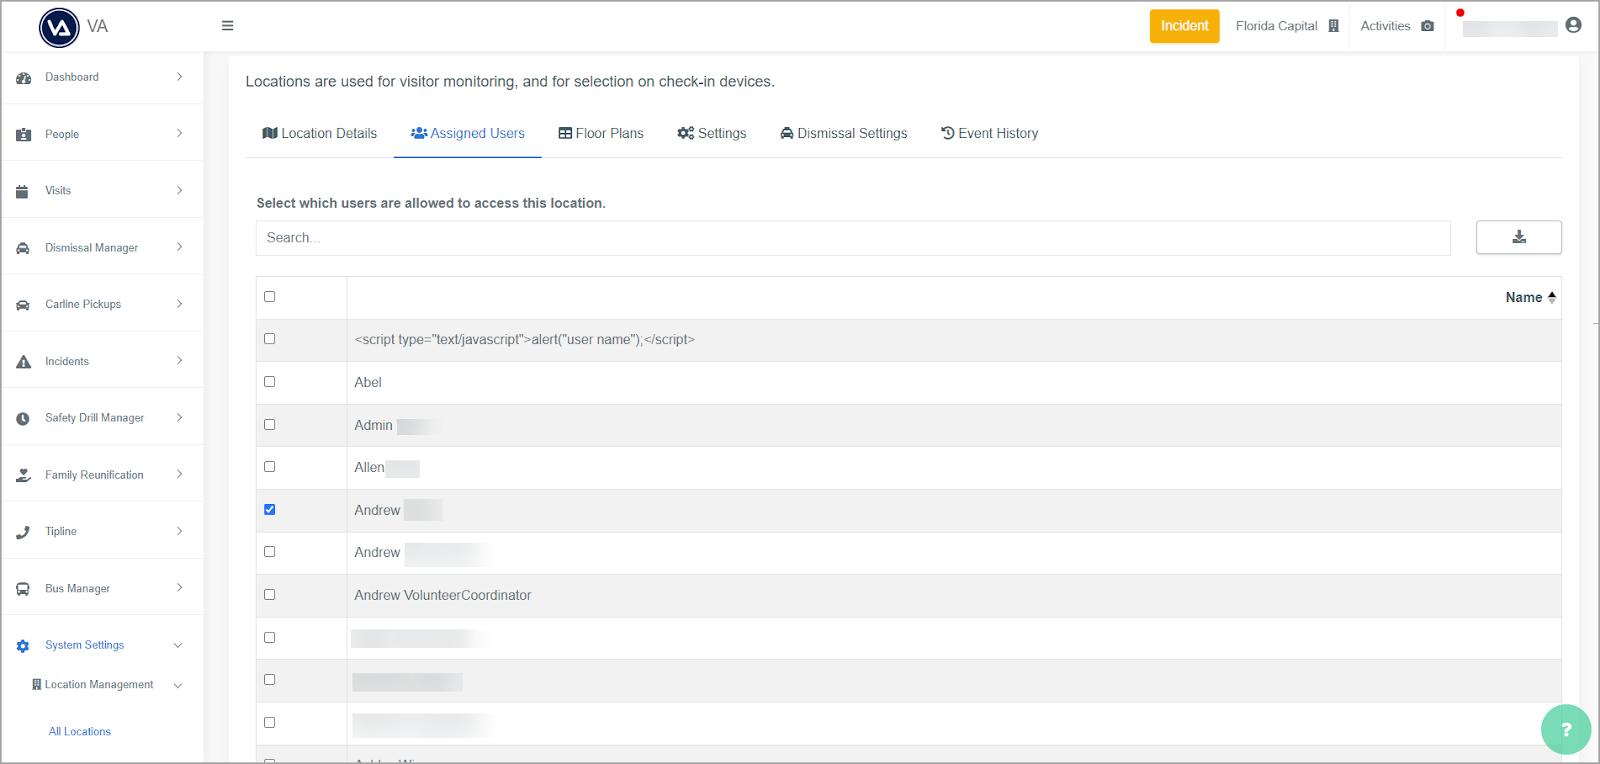Switch to the Location Details tab
The image size is (1600, 764).
(319, 134)
